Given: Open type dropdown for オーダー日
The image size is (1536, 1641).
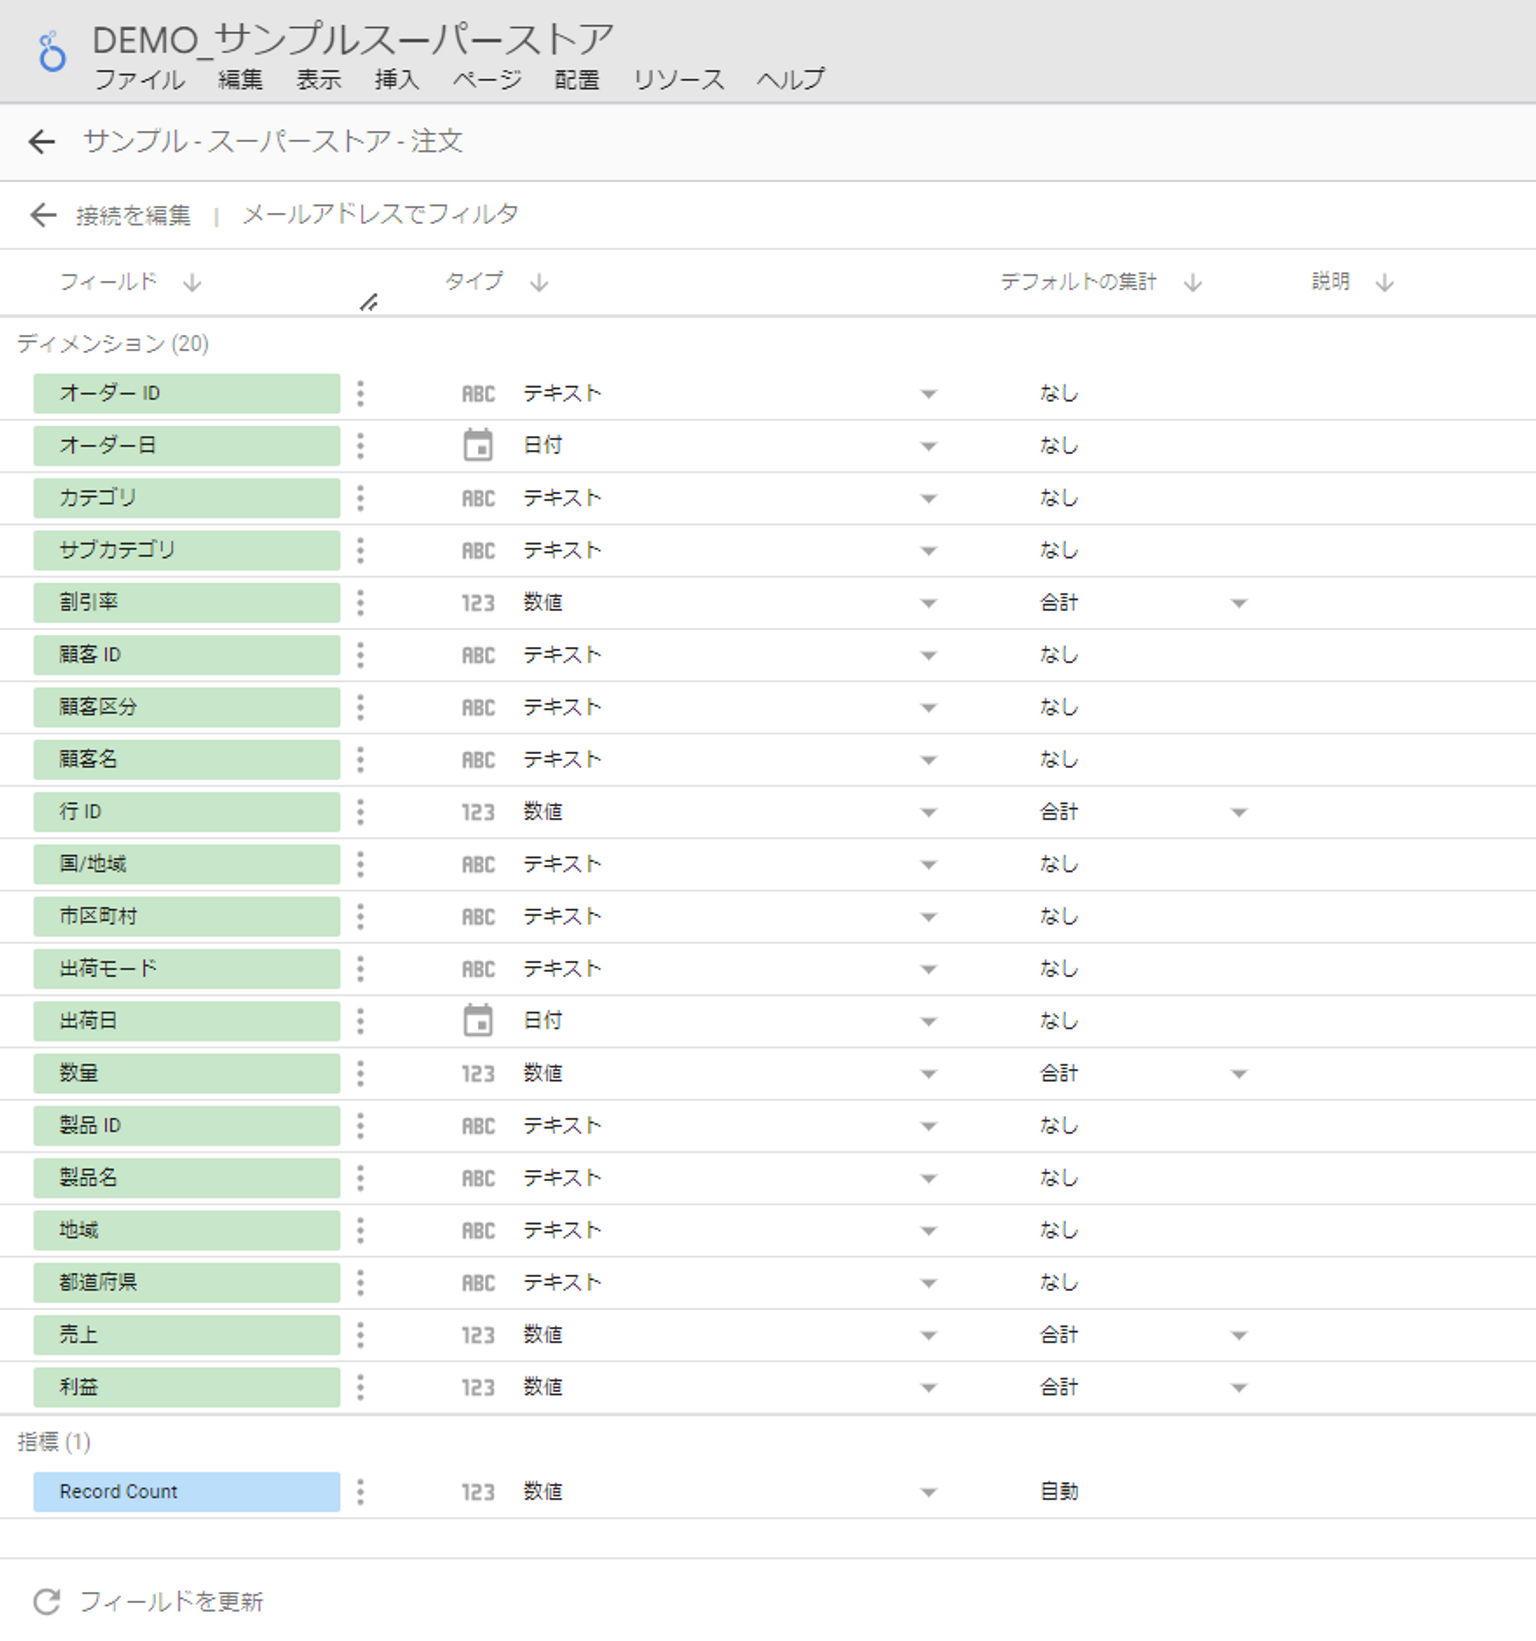Looking at the screenshot, I should tap(928, 446).
